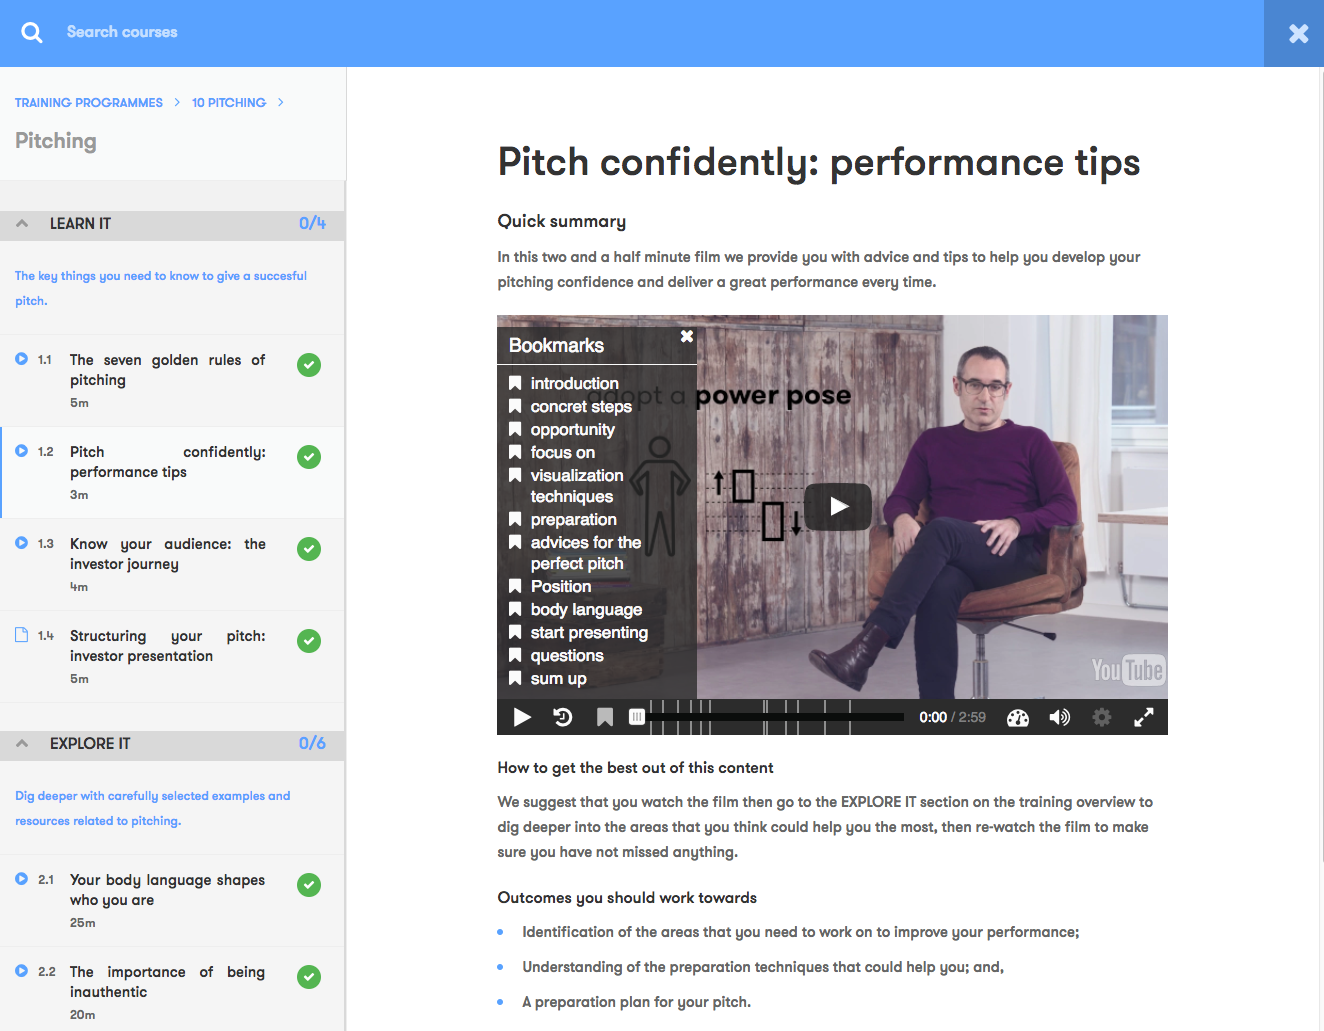This screenshot has width=1324, height=1031.
Task: Click the 0/6 progress counter
Action: coord(312,743)
